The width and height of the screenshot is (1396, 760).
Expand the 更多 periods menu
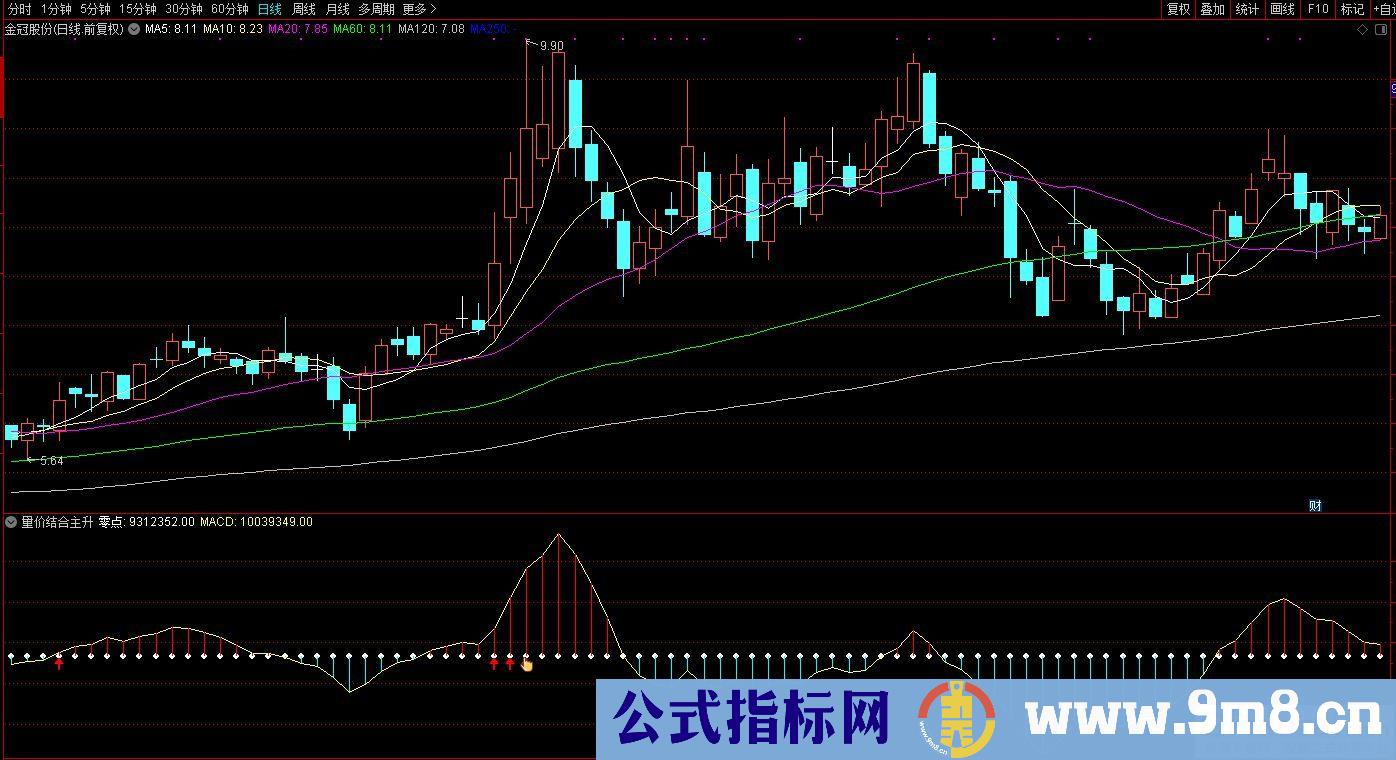(415, 8)
